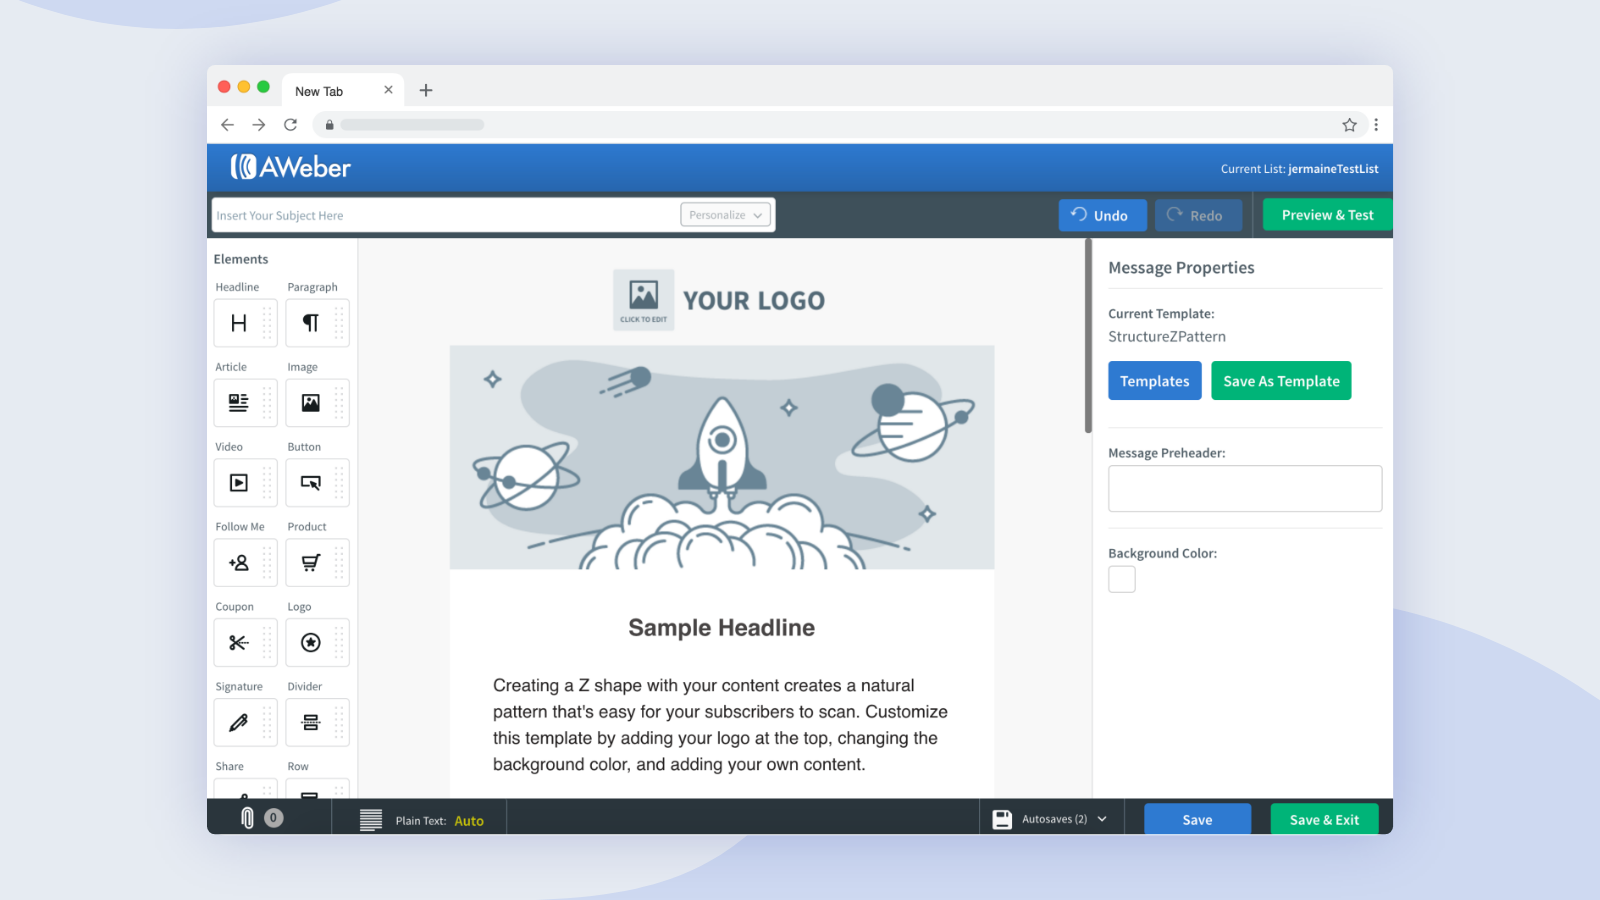Click the YOUR LOGO text
The image size is (1600, 900).
[x=754, y=301]
